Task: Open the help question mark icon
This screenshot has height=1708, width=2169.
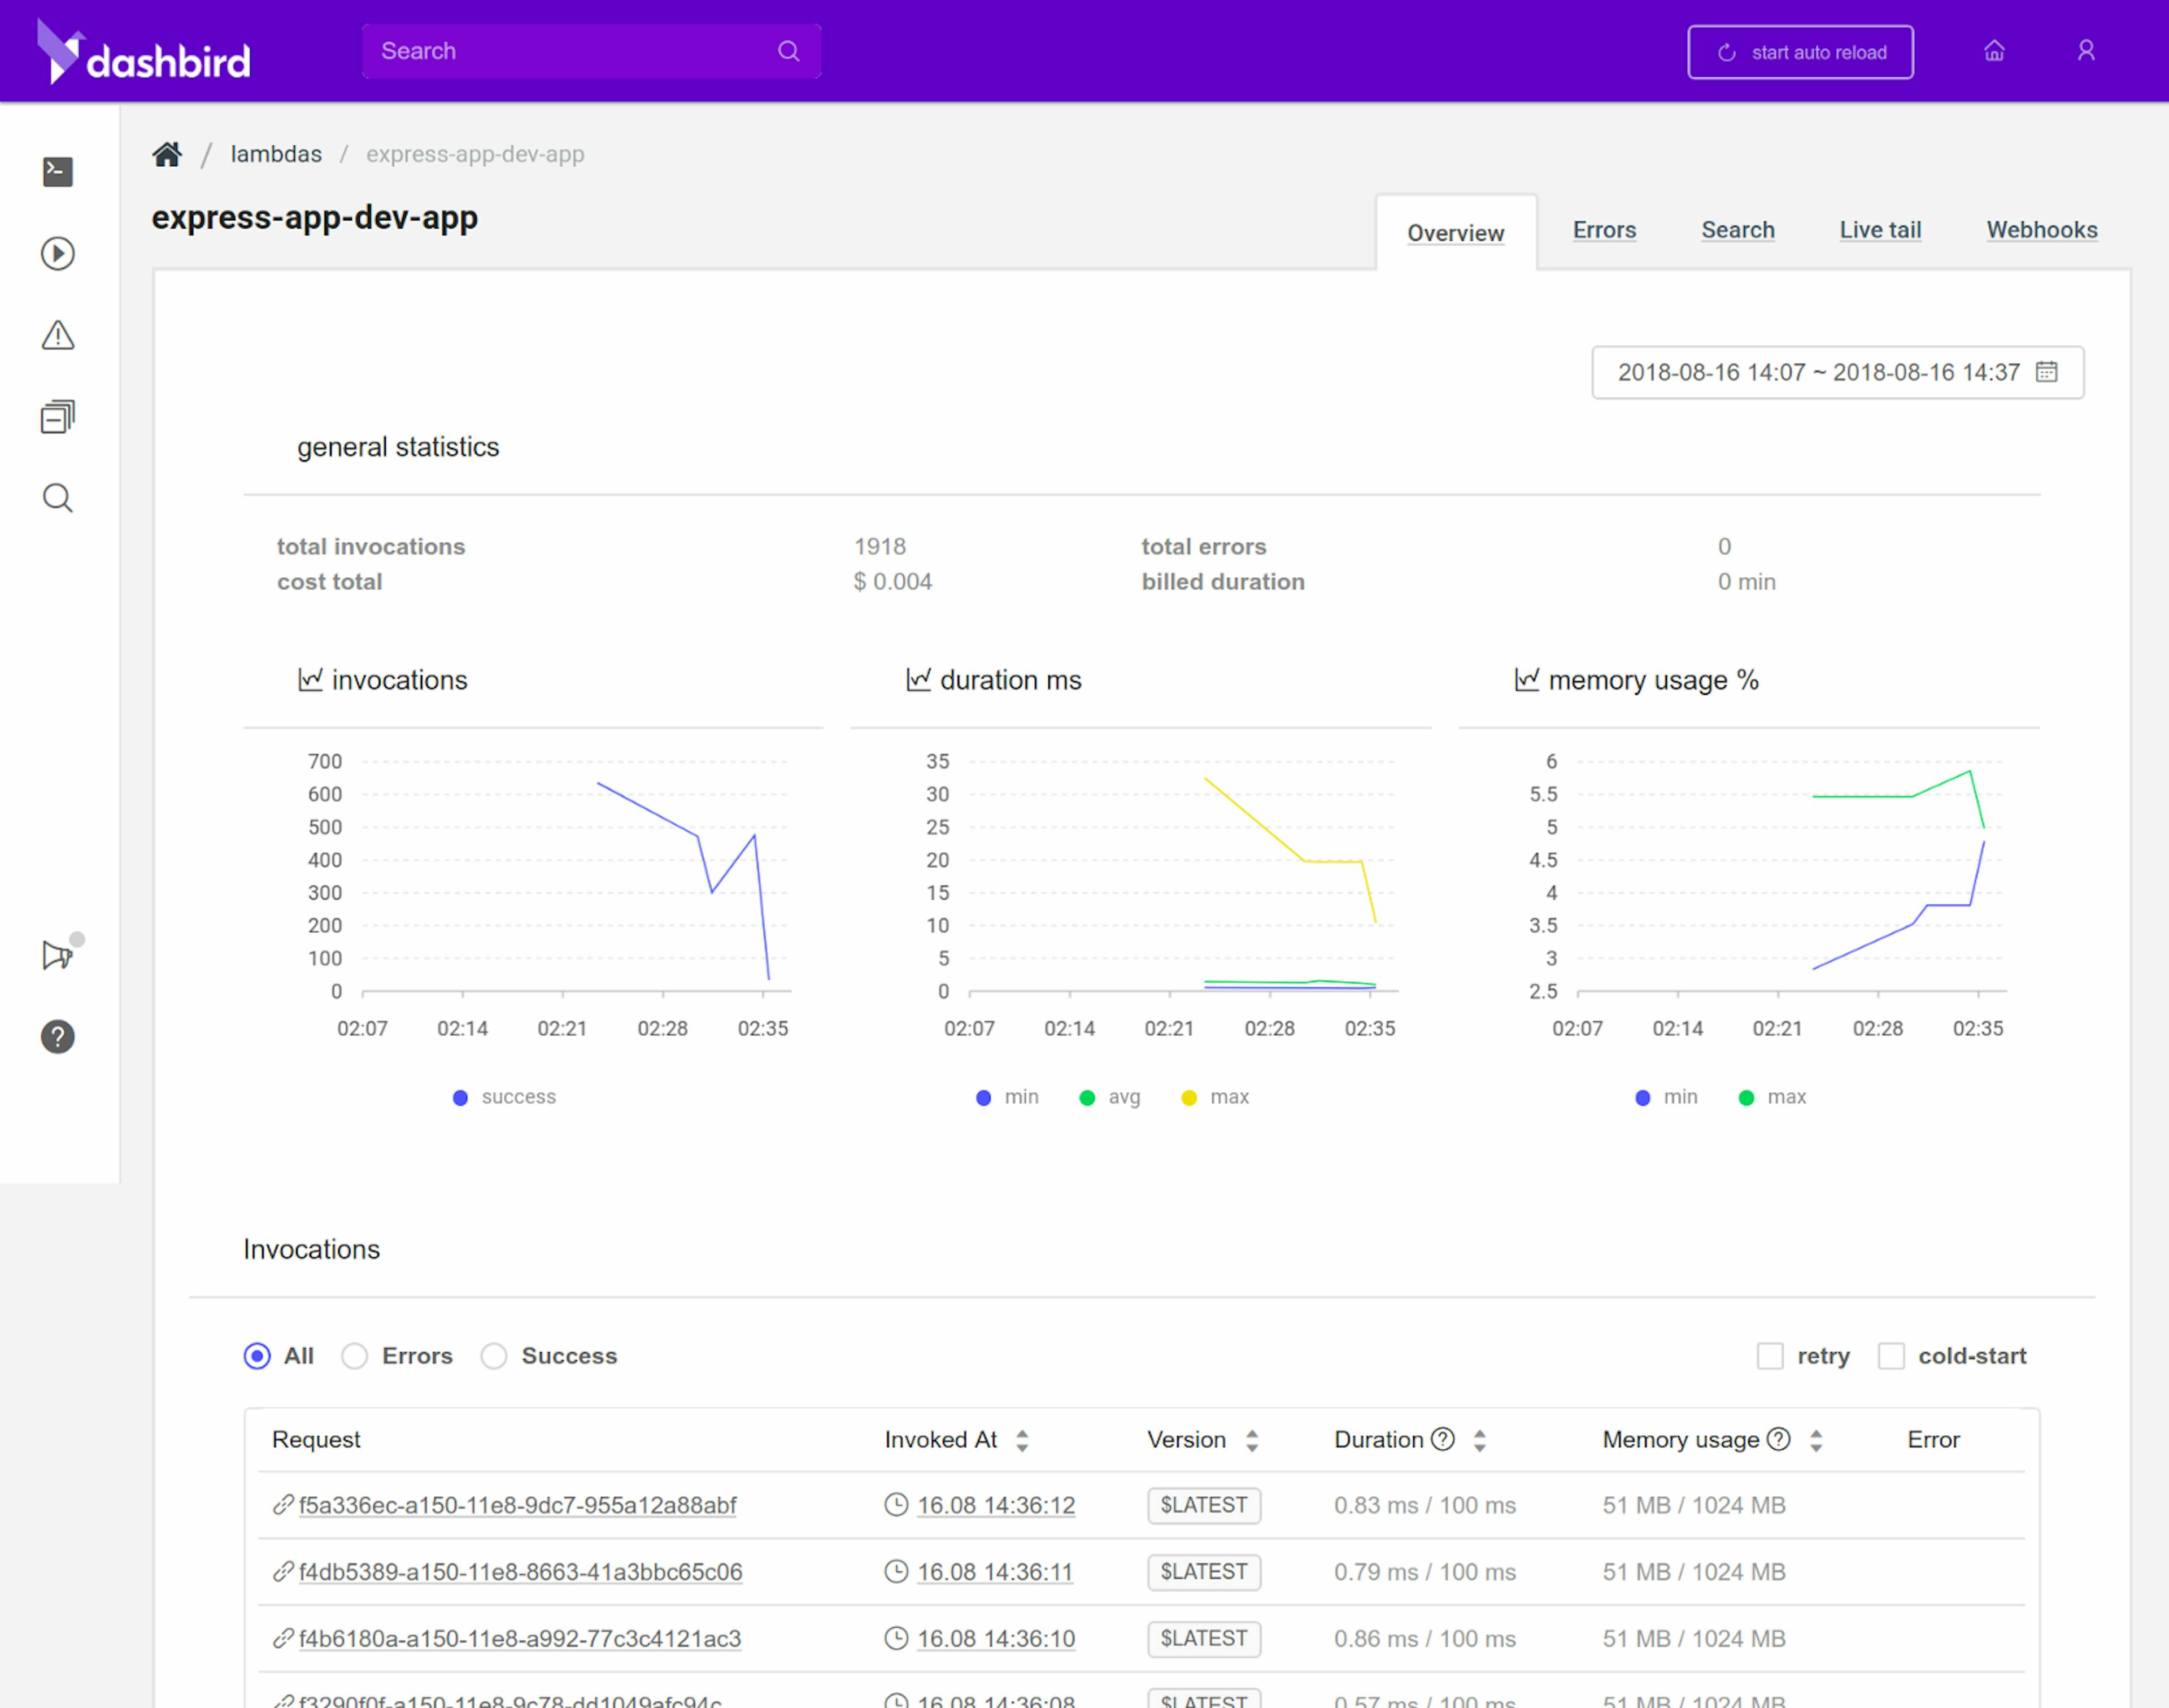Action: point(57,1037)
